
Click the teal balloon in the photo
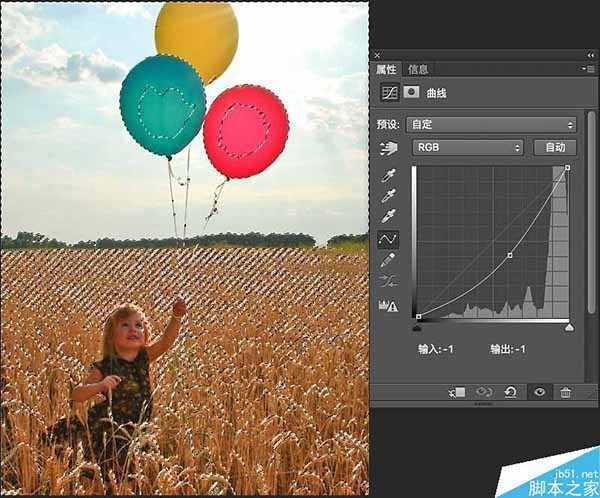(x=163, y=105)
